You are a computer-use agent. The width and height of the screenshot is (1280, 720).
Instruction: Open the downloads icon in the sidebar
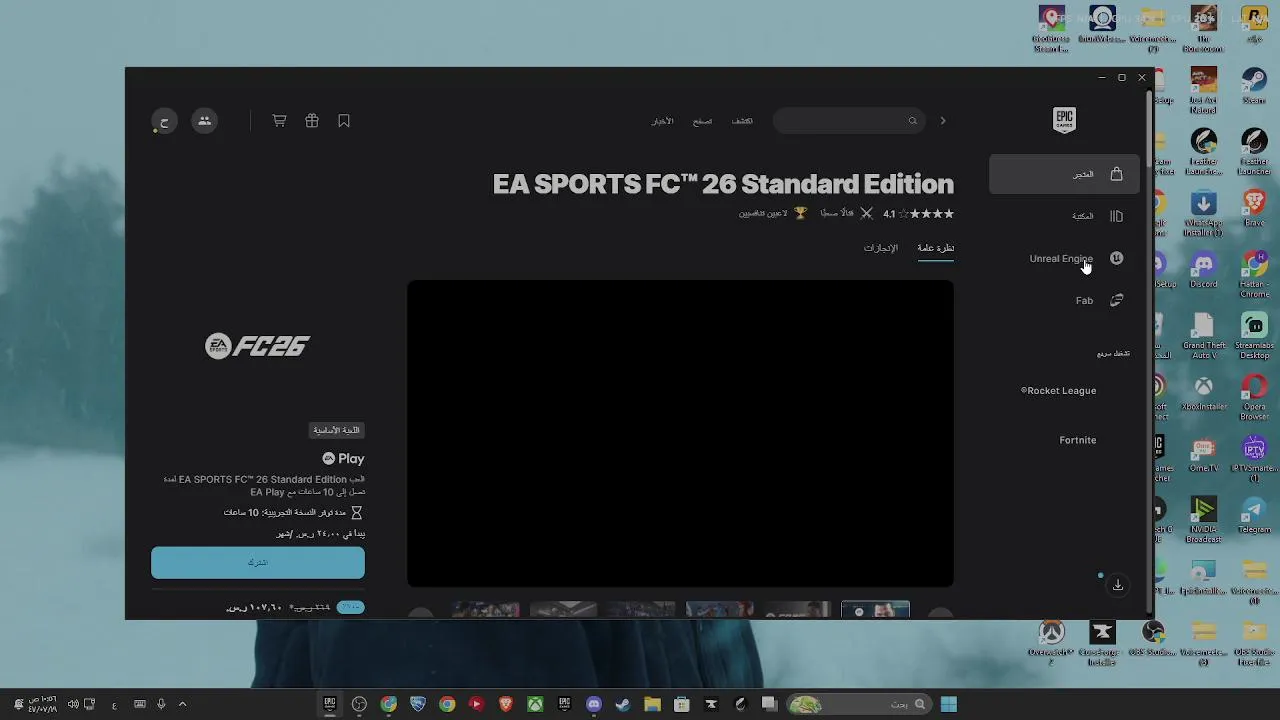pyautogui.click(x=1118, y=585)
